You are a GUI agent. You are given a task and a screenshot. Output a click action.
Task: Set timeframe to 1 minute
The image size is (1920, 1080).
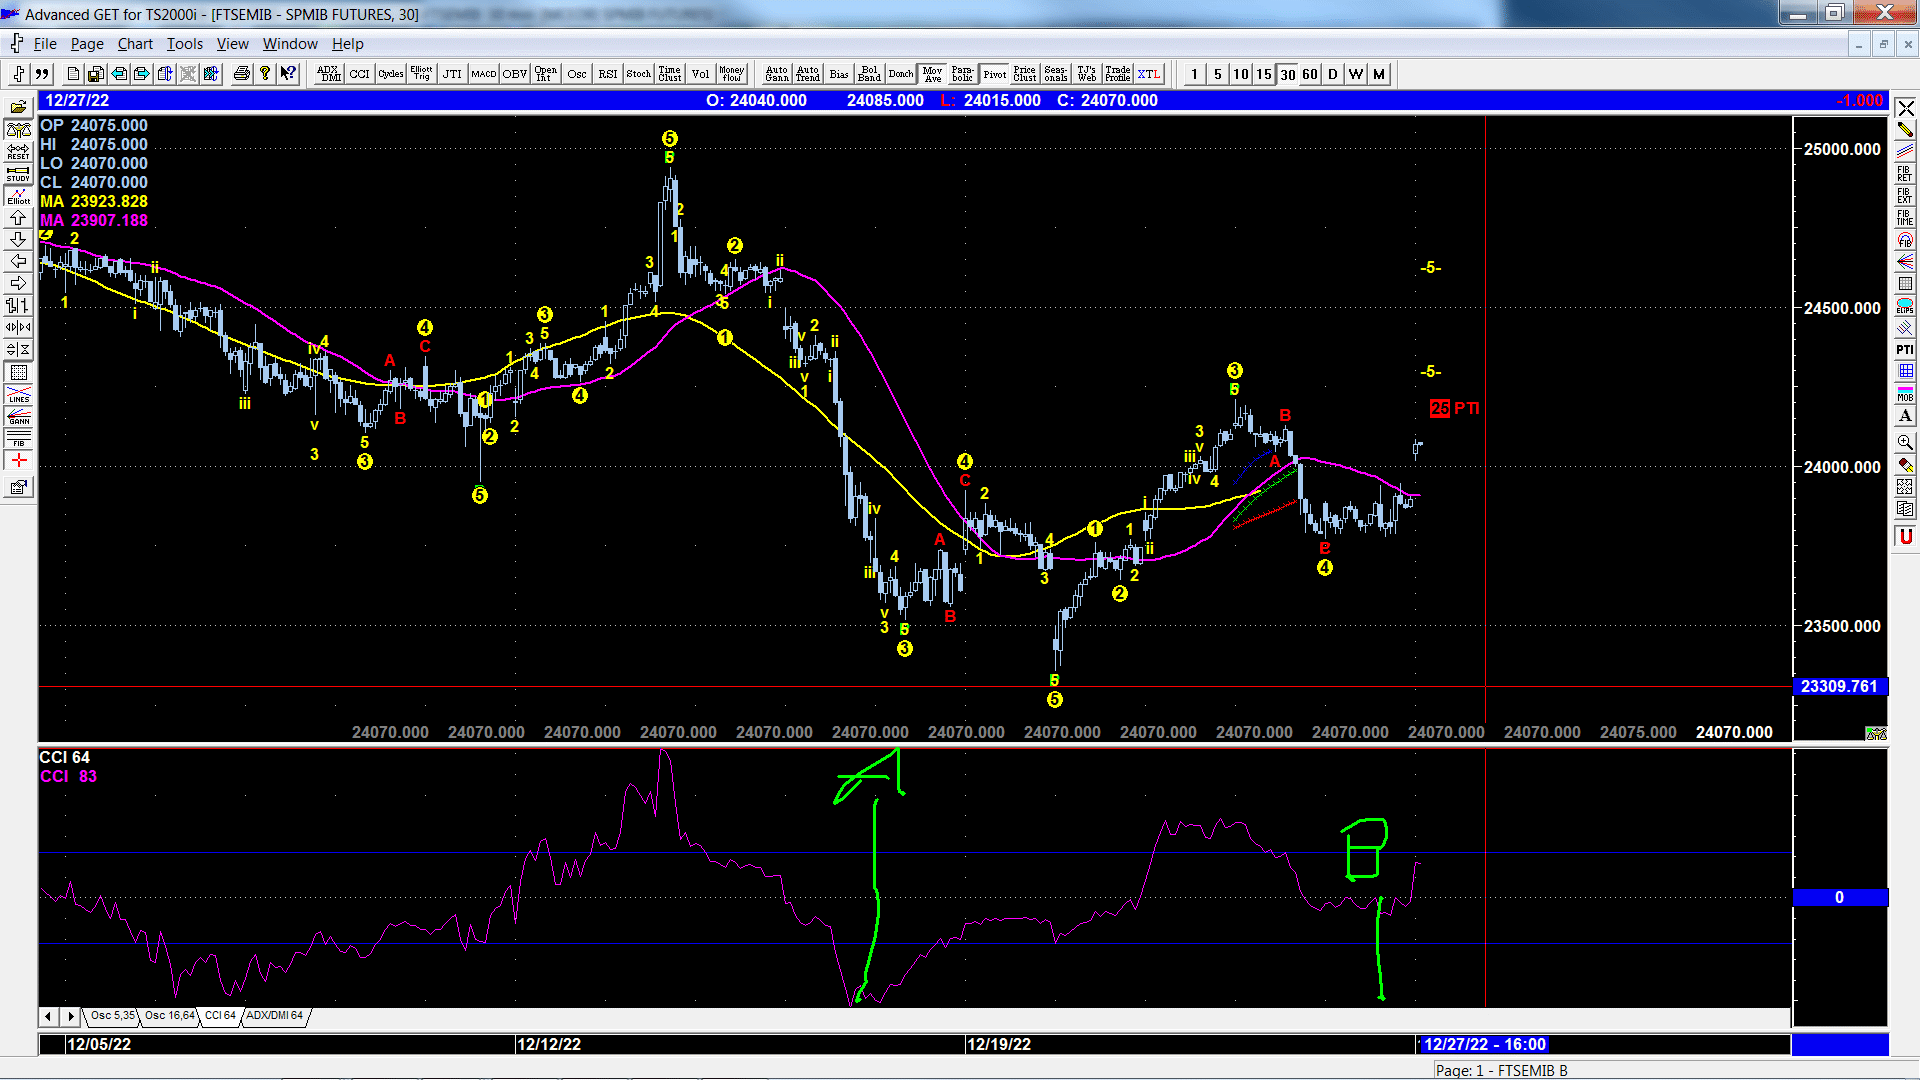(x=1194, y=74)
